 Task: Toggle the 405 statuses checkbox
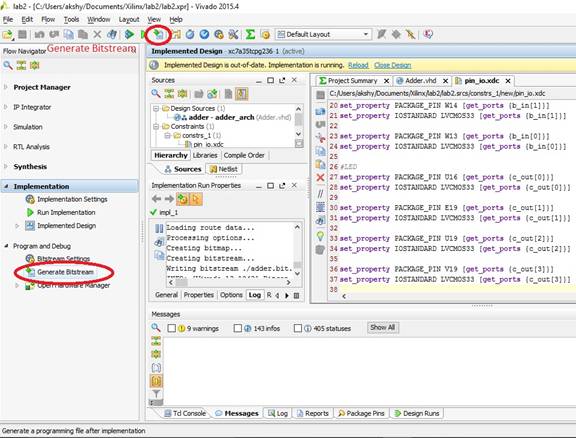298,328
